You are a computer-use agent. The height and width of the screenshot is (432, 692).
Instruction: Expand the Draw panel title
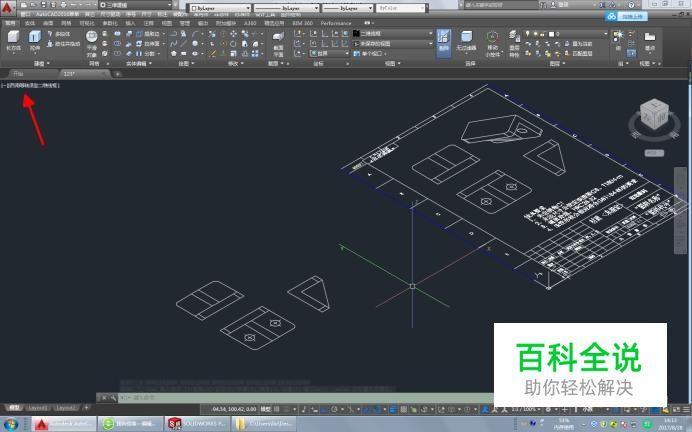point(185,64)
